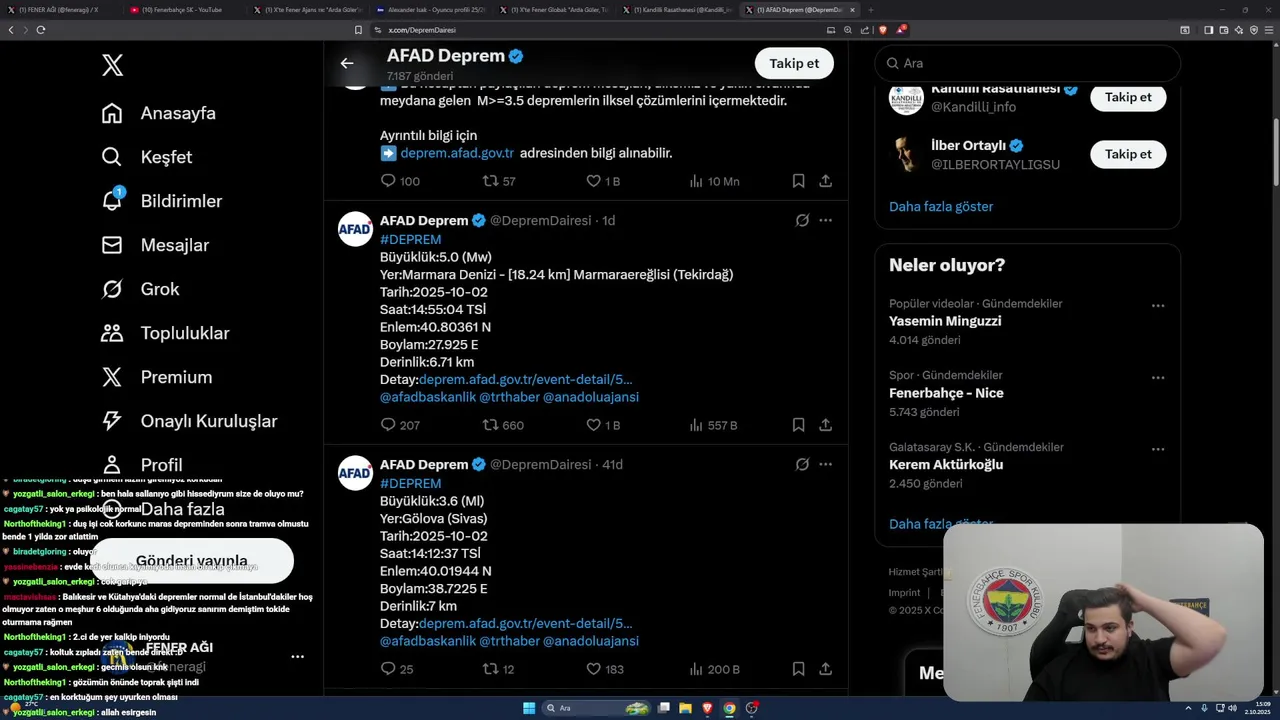Open Keşfet search page
The height and width of the screenshot is (720, 1280).
pos(147,157)
